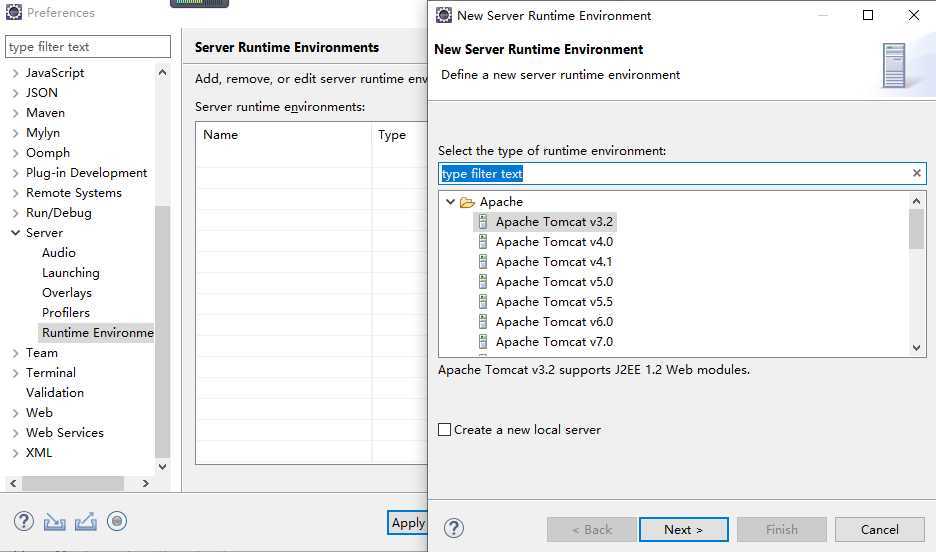The image size is (936, 552).
Task: Select the Validation preference page
Action: [55, 393]
